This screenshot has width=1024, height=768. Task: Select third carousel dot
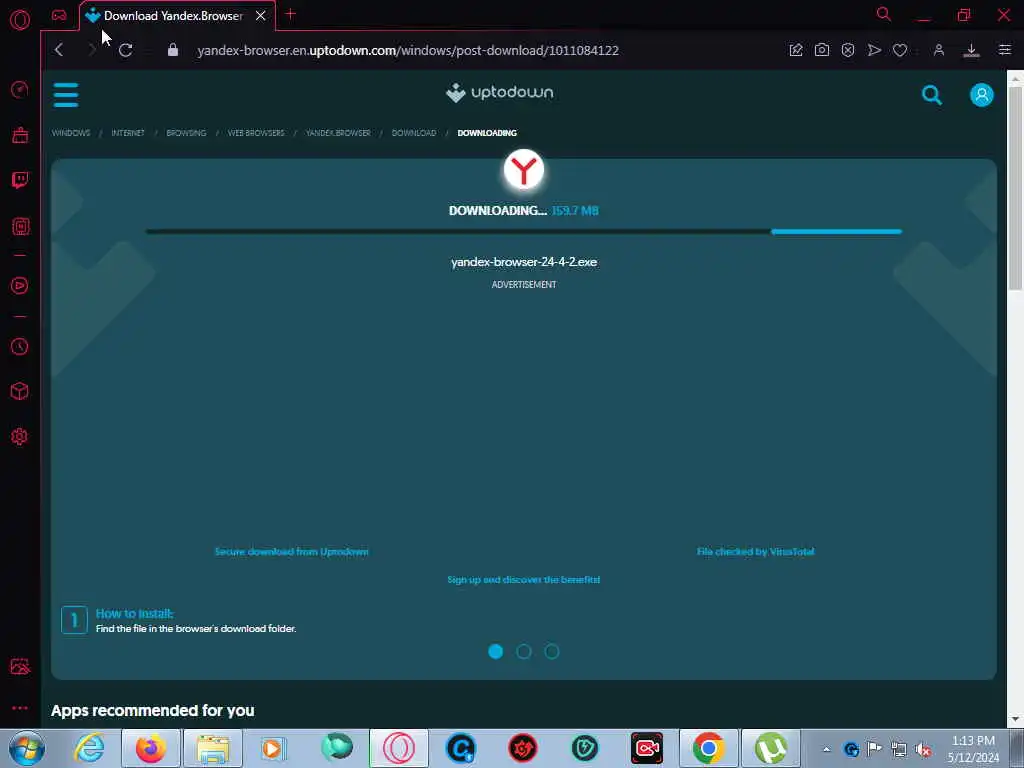pyautogui.click(x=552, y=651)
